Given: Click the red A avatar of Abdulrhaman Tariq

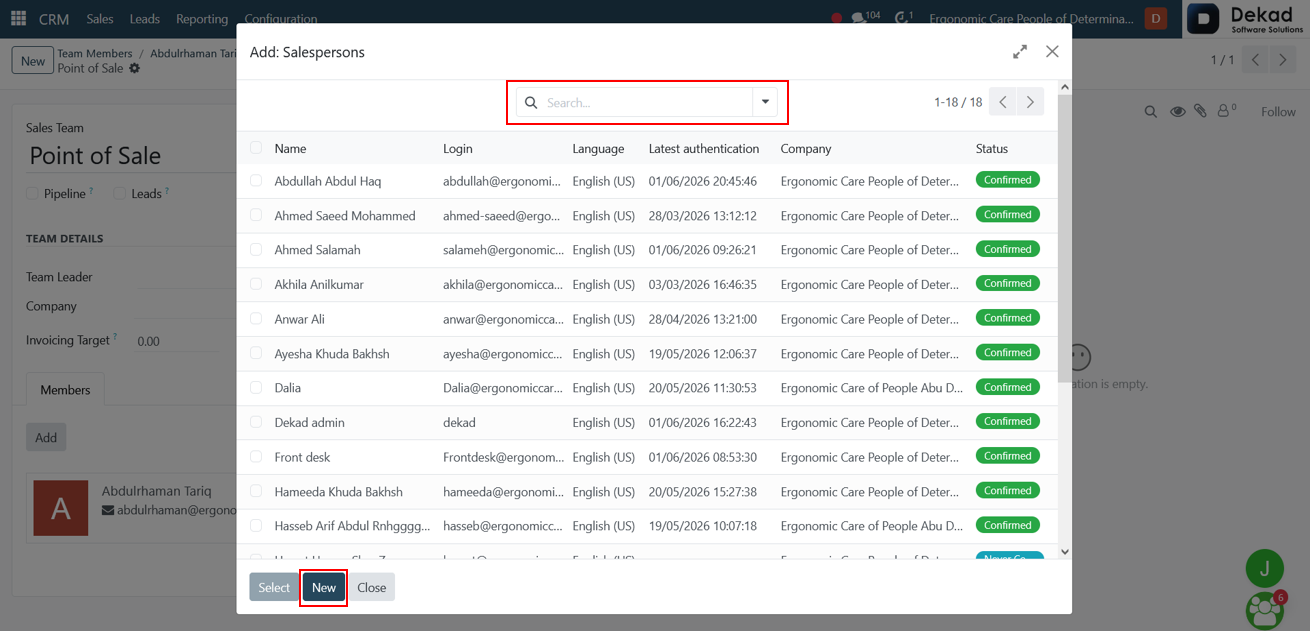Looking at the screenshot, I should point(61,508).
